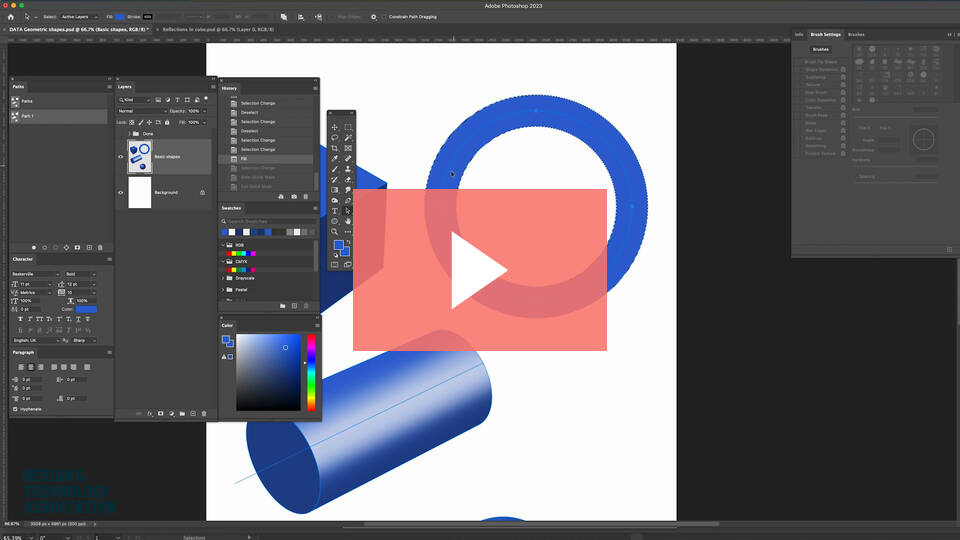Create new snapshot camera icon in History
Screen dimensions: 960x540
point(294,197)
